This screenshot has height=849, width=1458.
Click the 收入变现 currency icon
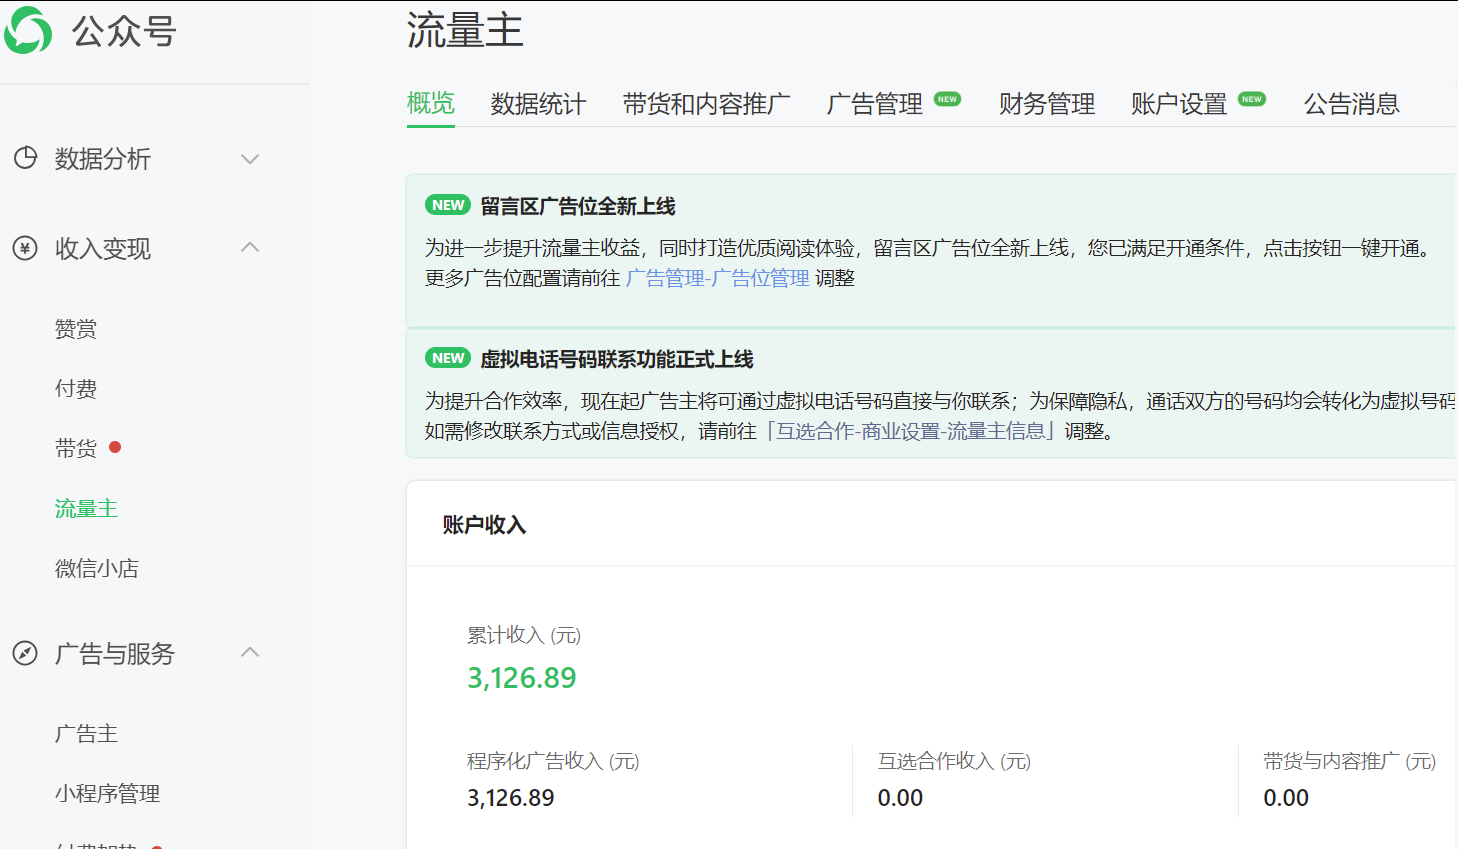(25, 248)
